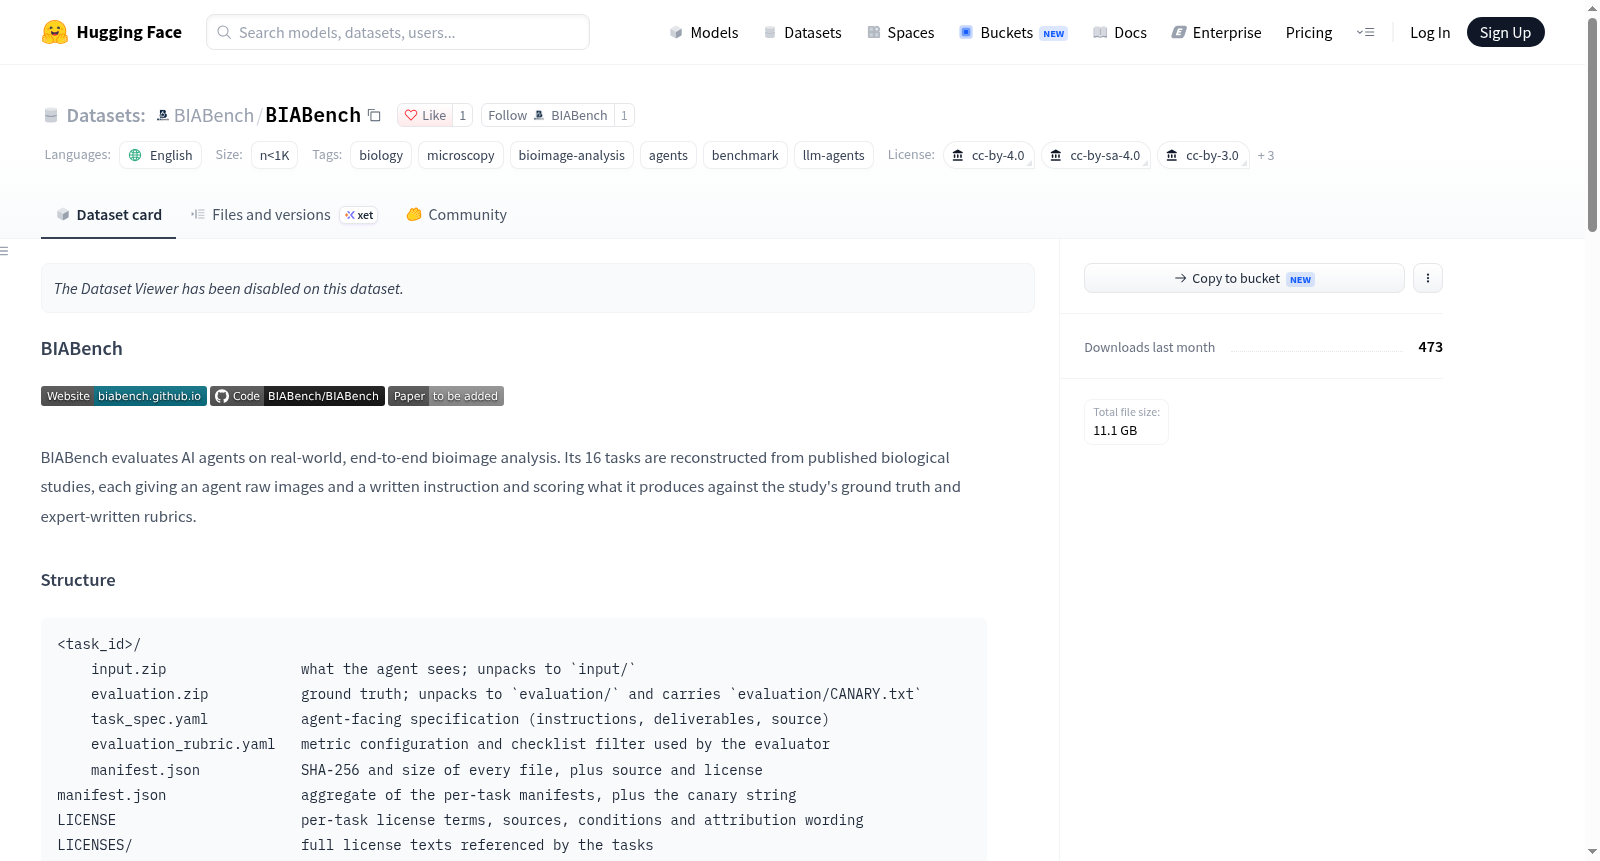Screen dimensions: 1600x861
Task: Click the Copy to bucket button
Action: pos(1244,278)
